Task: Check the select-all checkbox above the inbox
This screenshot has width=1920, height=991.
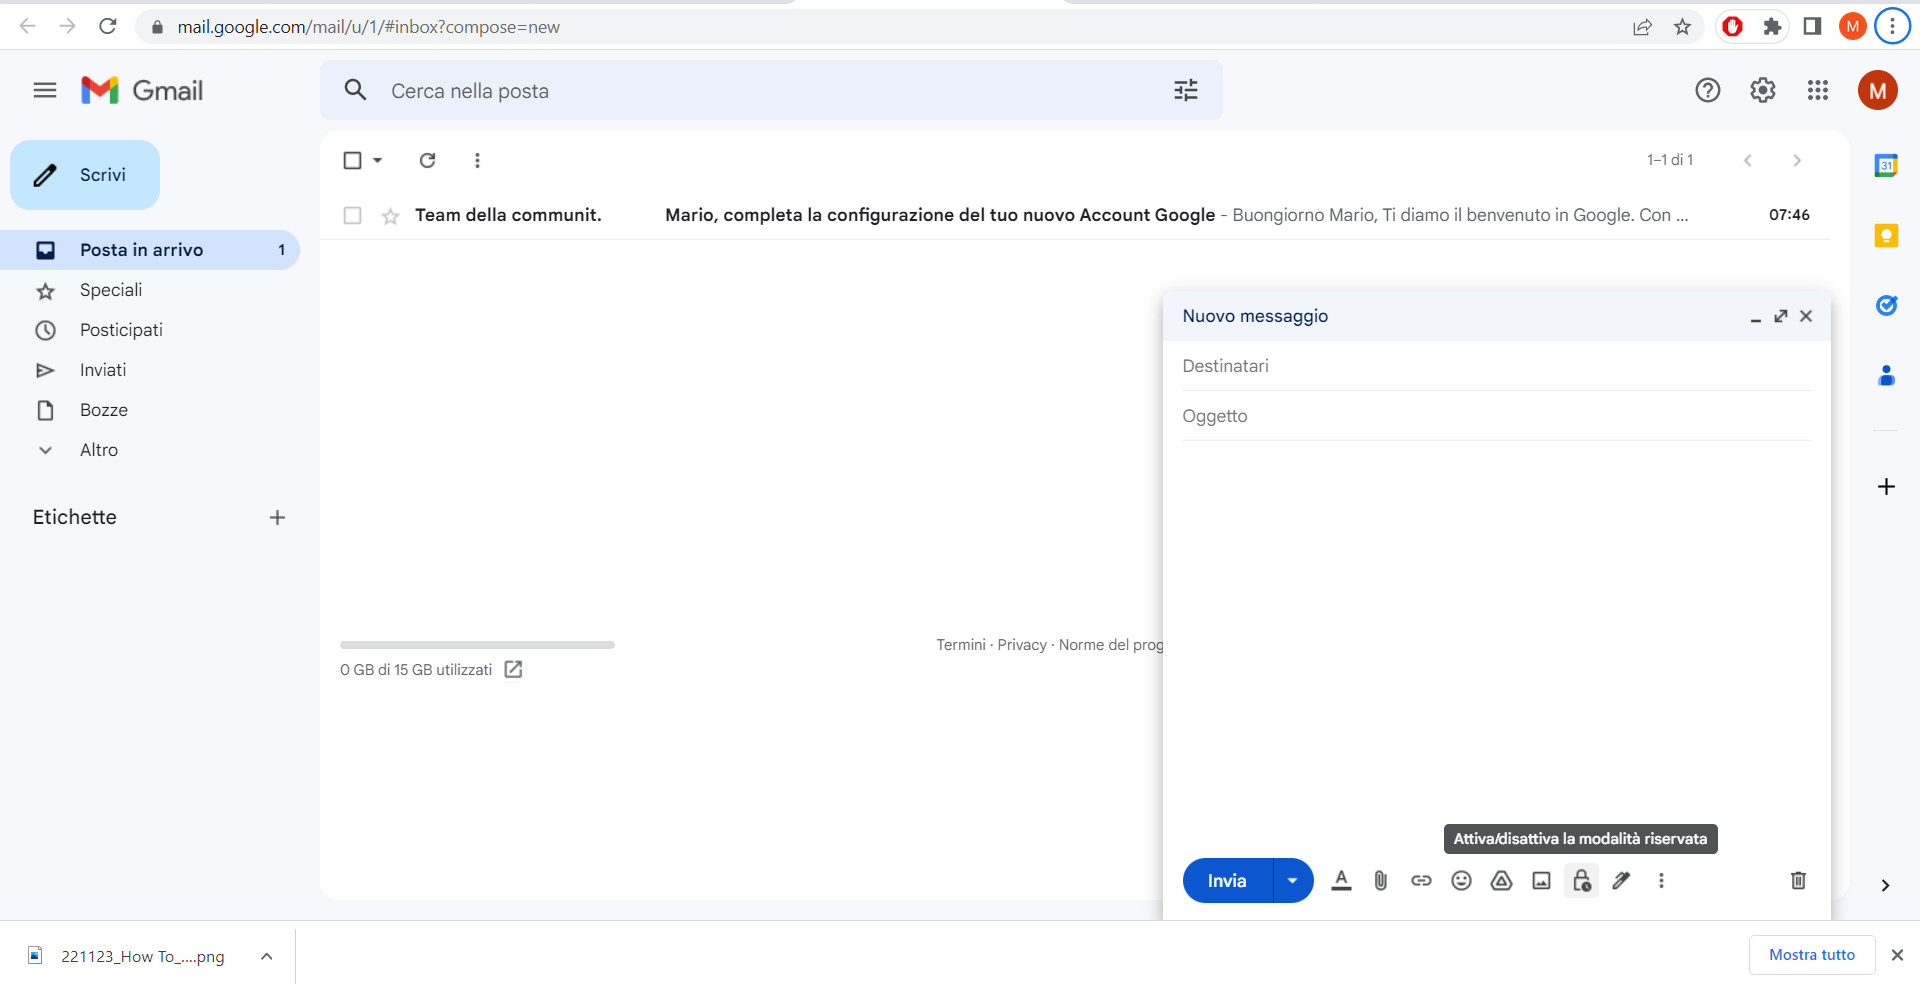Action: coord(352,160)
